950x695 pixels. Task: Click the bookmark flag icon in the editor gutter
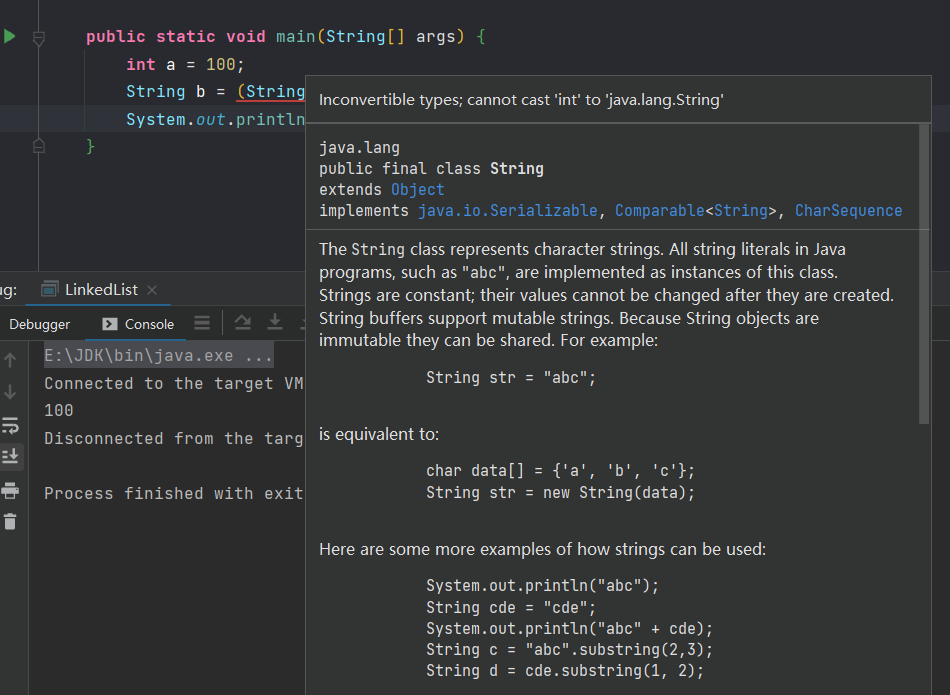[38, 145]
